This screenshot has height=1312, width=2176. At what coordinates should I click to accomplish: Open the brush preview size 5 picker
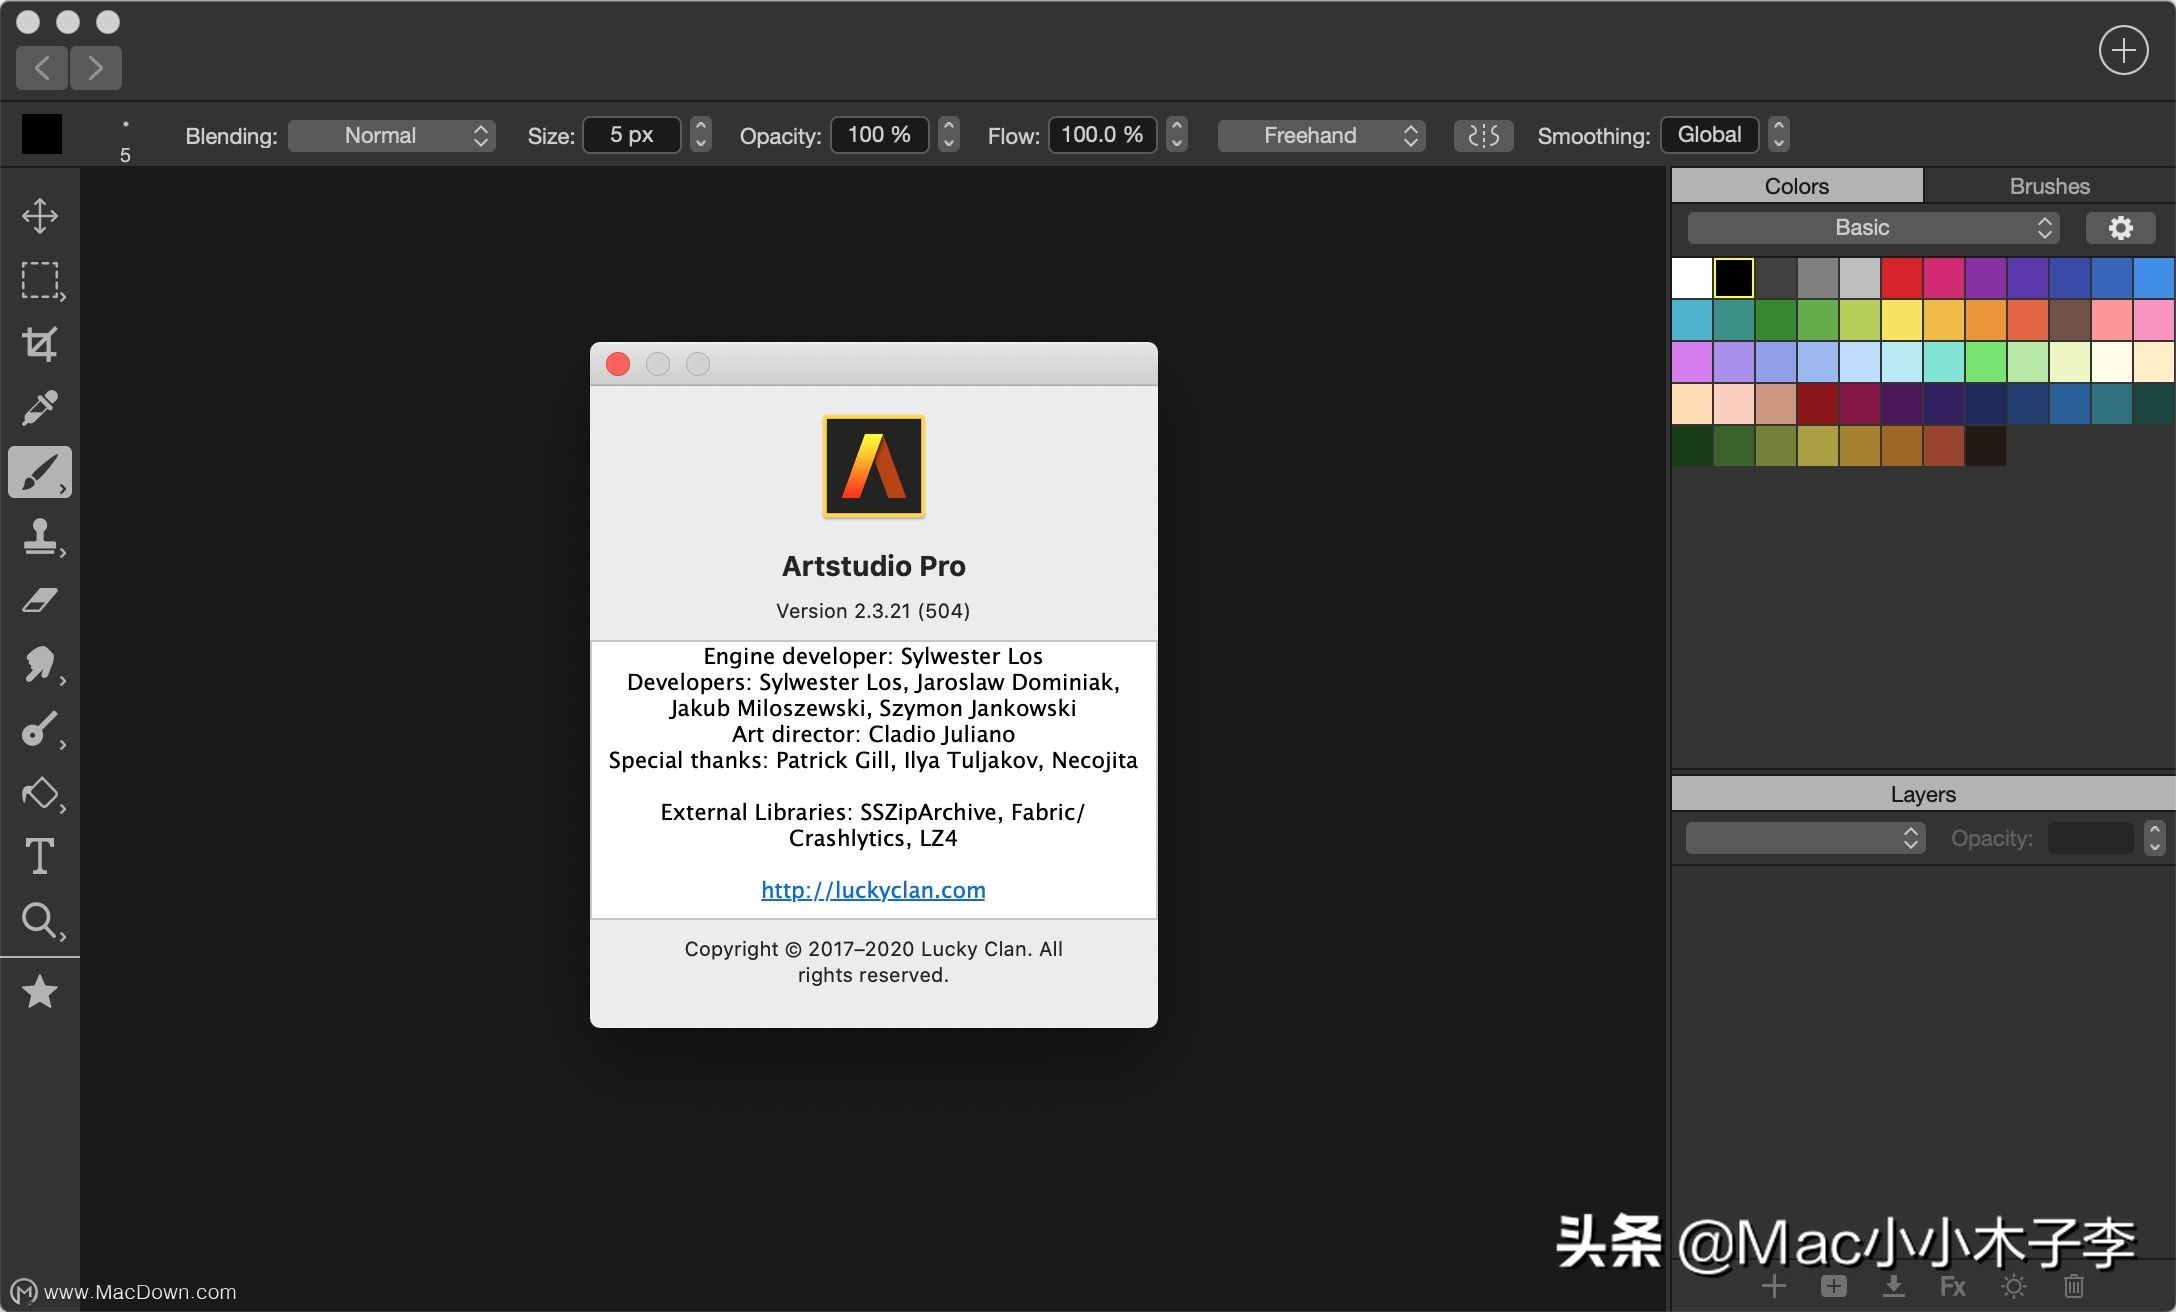(x=125, y=138)
